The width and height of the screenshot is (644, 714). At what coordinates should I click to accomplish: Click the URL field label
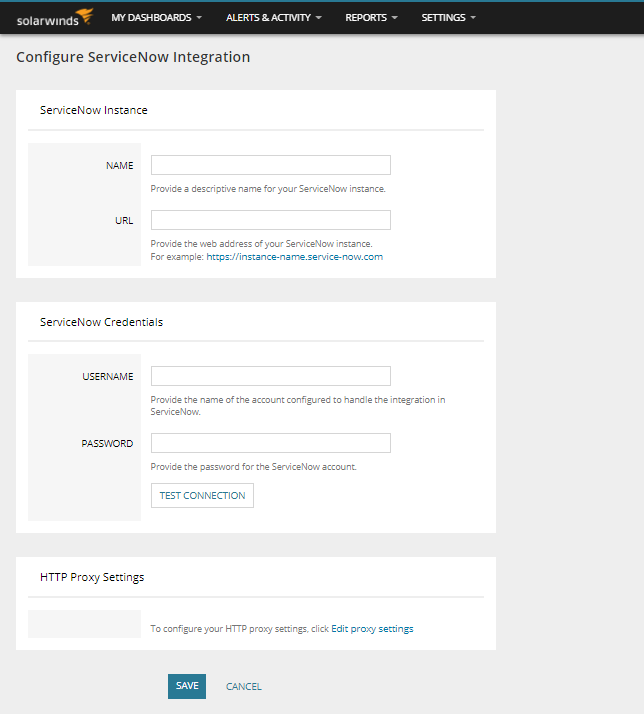point(124,221)
